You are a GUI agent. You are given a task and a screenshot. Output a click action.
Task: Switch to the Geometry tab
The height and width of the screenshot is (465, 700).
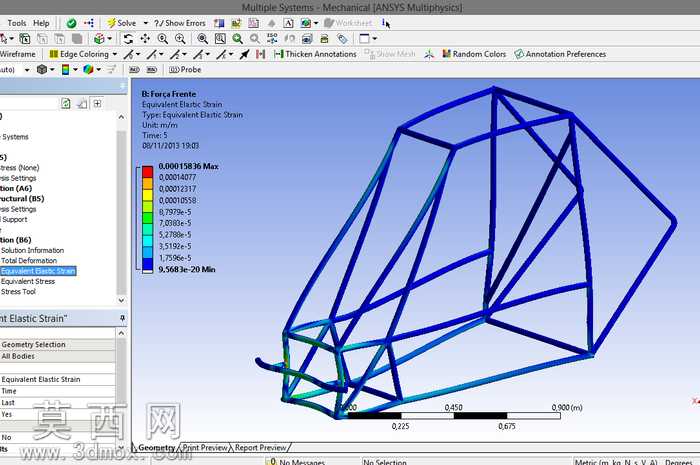click(156, 447)
